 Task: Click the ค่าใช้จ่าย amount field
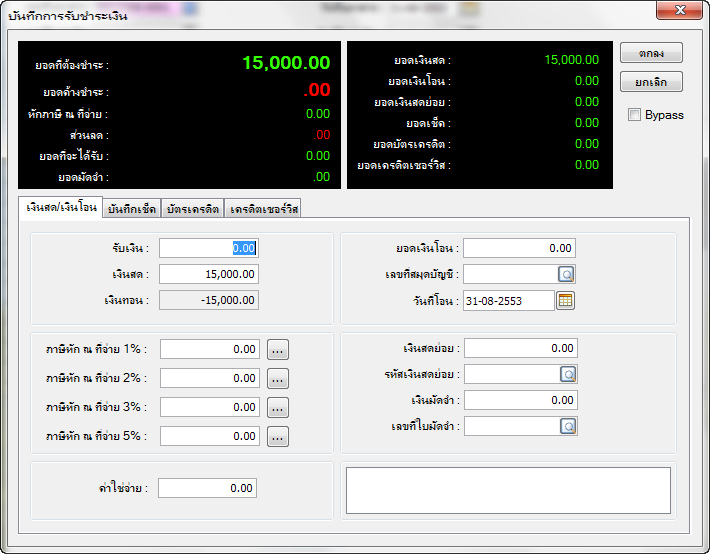pyautogui.click(x=207, y=488)
